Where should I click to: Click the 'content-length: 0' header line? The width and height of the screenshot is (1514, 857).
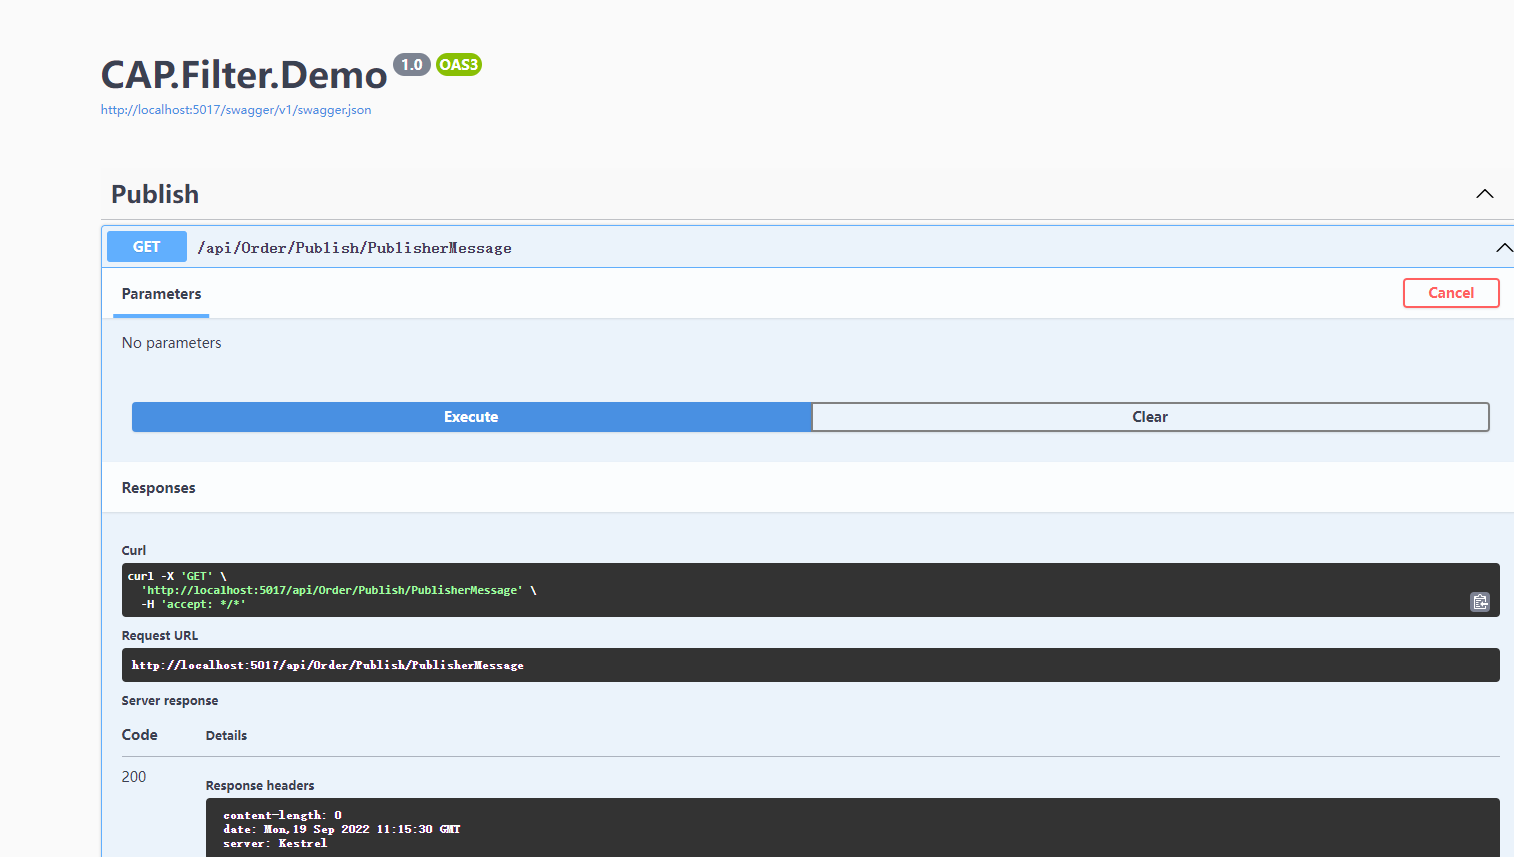click(x=283, y=816)
